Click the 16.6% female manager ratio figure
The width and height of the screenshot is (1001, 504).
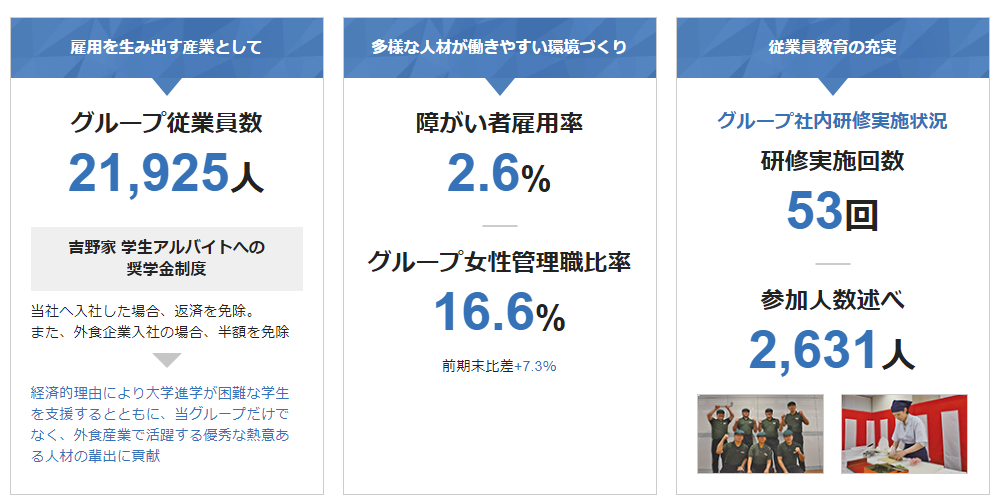499,313
